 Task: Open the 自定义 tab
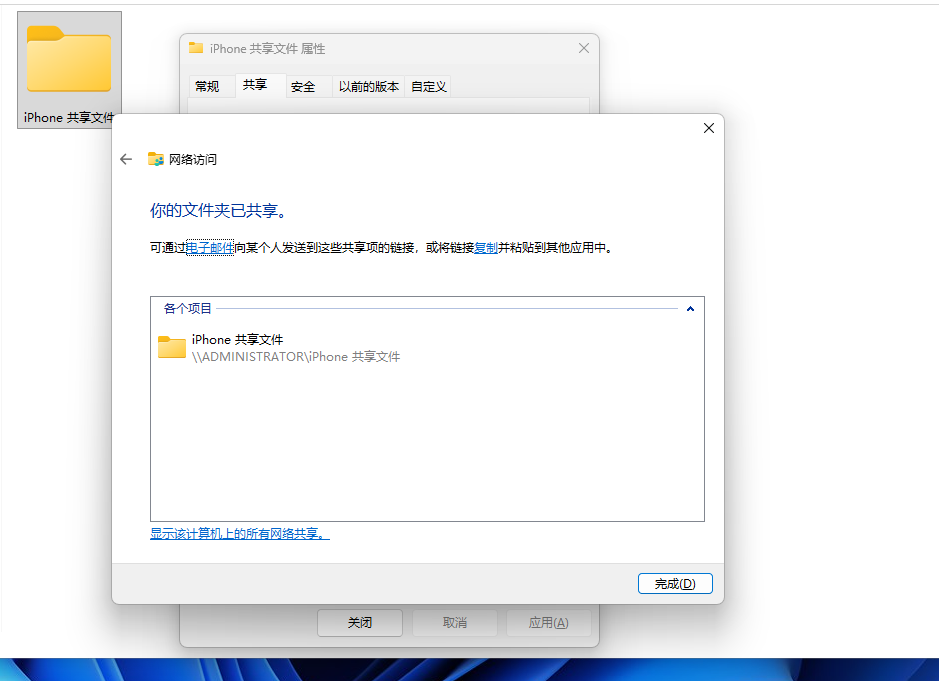click(429, 86)
